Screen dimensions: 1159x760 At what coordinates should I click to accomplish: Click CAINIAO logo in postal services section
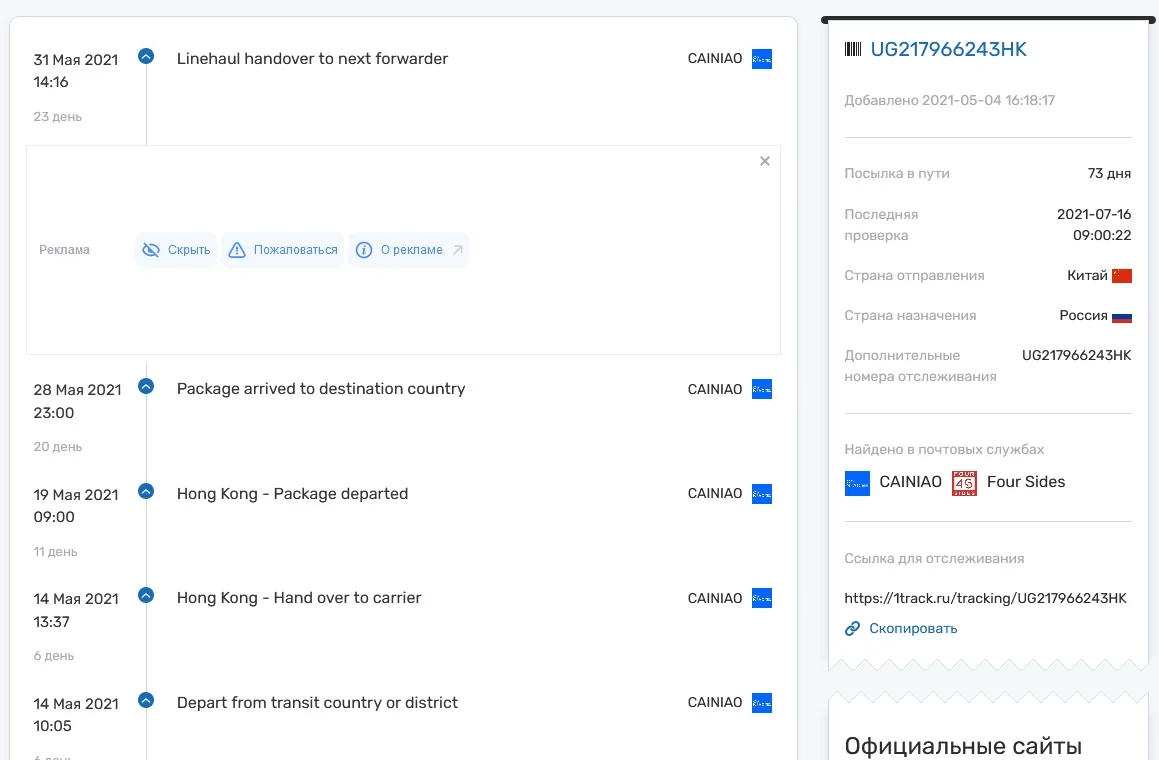tap(857, 484)
